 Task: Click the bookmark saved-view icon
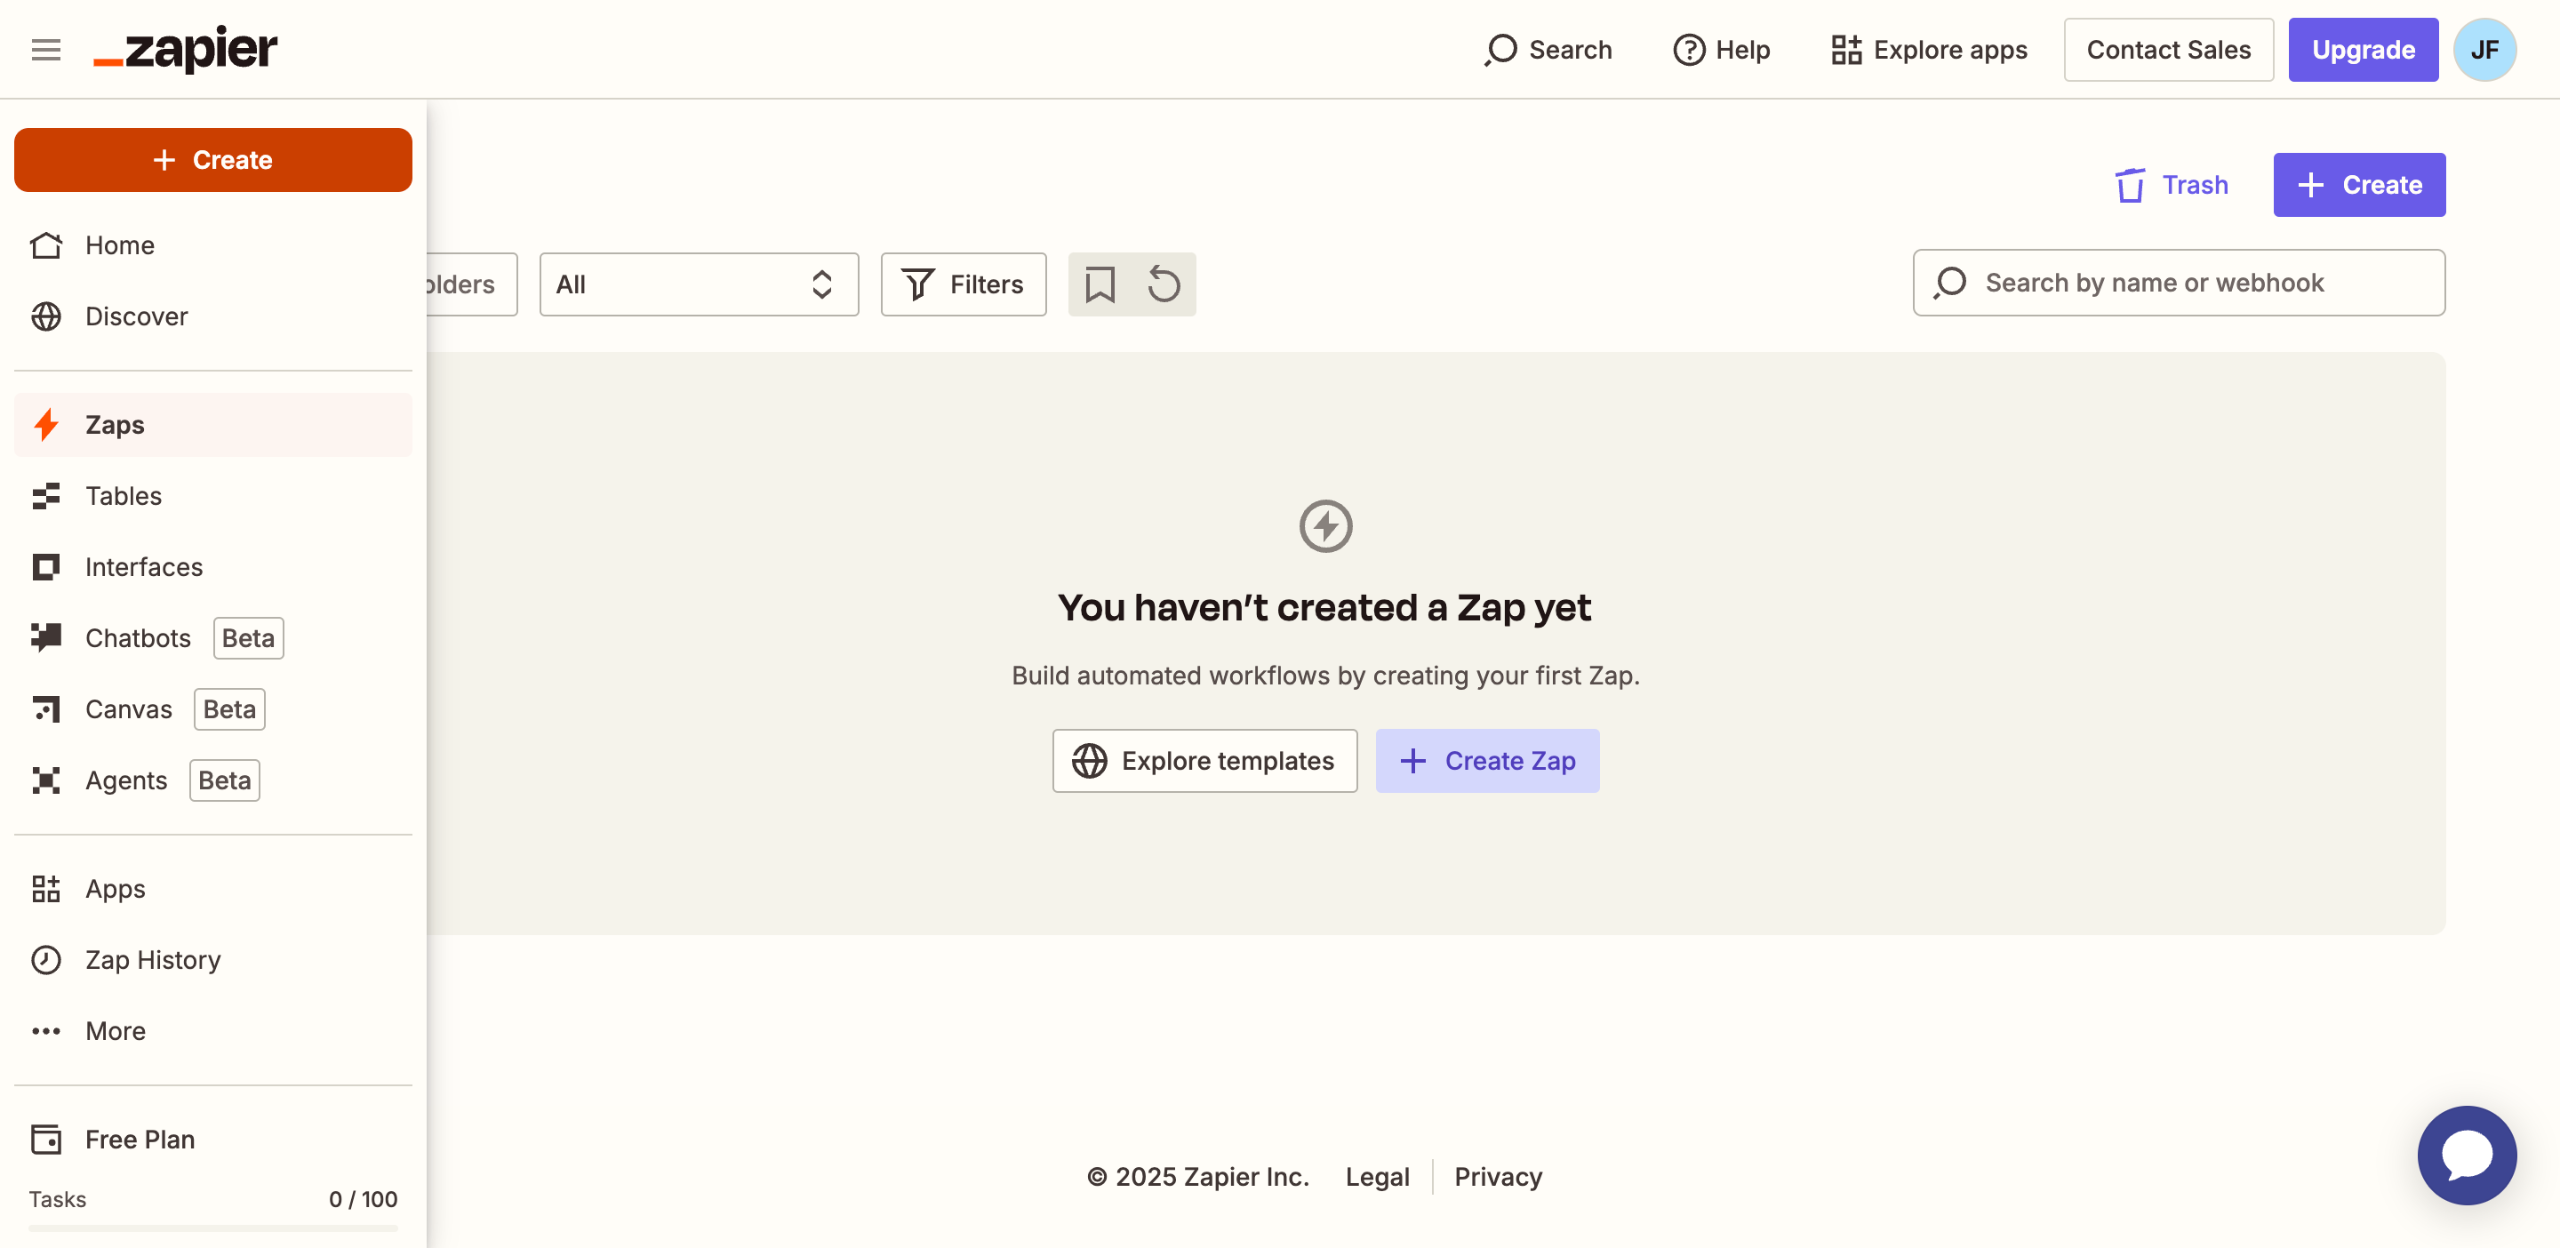pyautogui.click(x=1100, y=284)
